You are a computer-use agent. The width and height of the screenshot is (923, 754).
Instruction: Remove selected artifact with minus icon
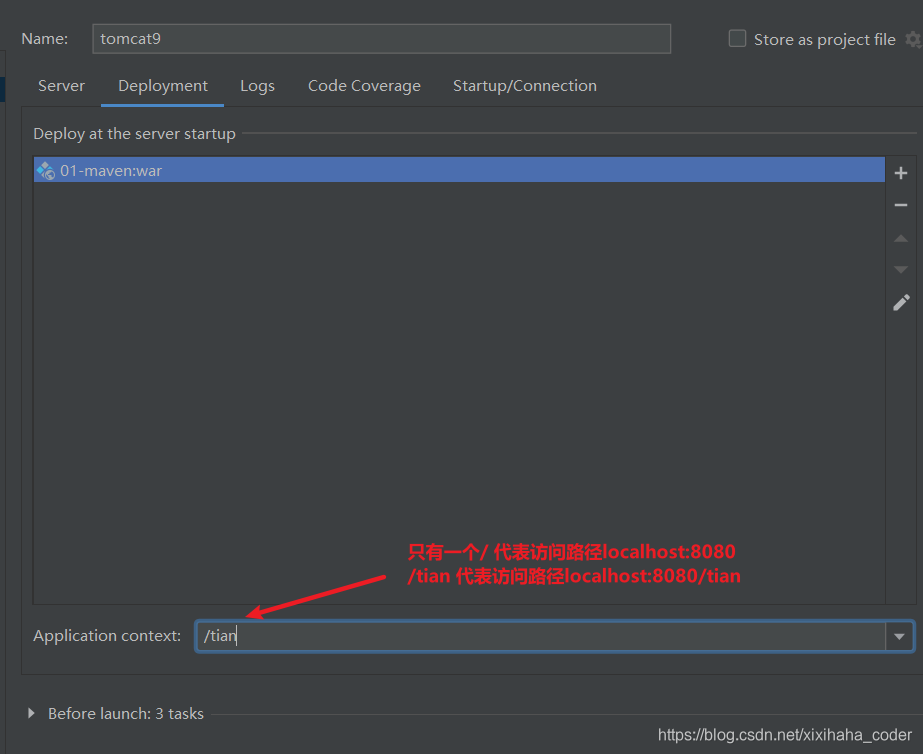(901, 205)
